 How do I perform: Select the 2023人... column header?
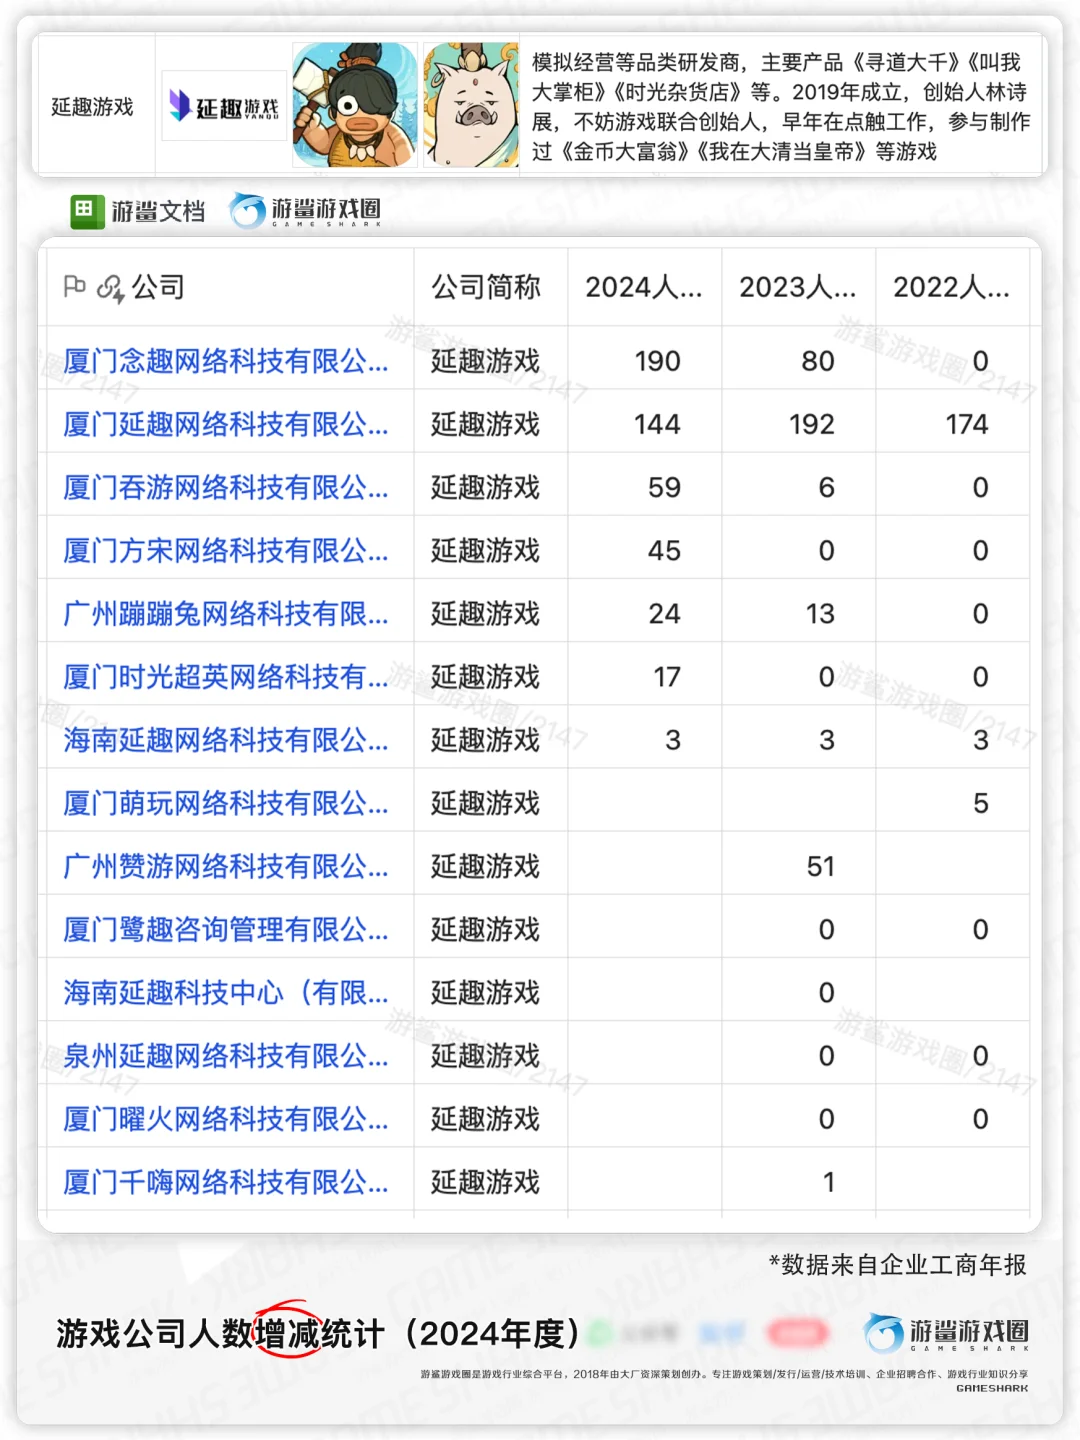coord(798,287)
